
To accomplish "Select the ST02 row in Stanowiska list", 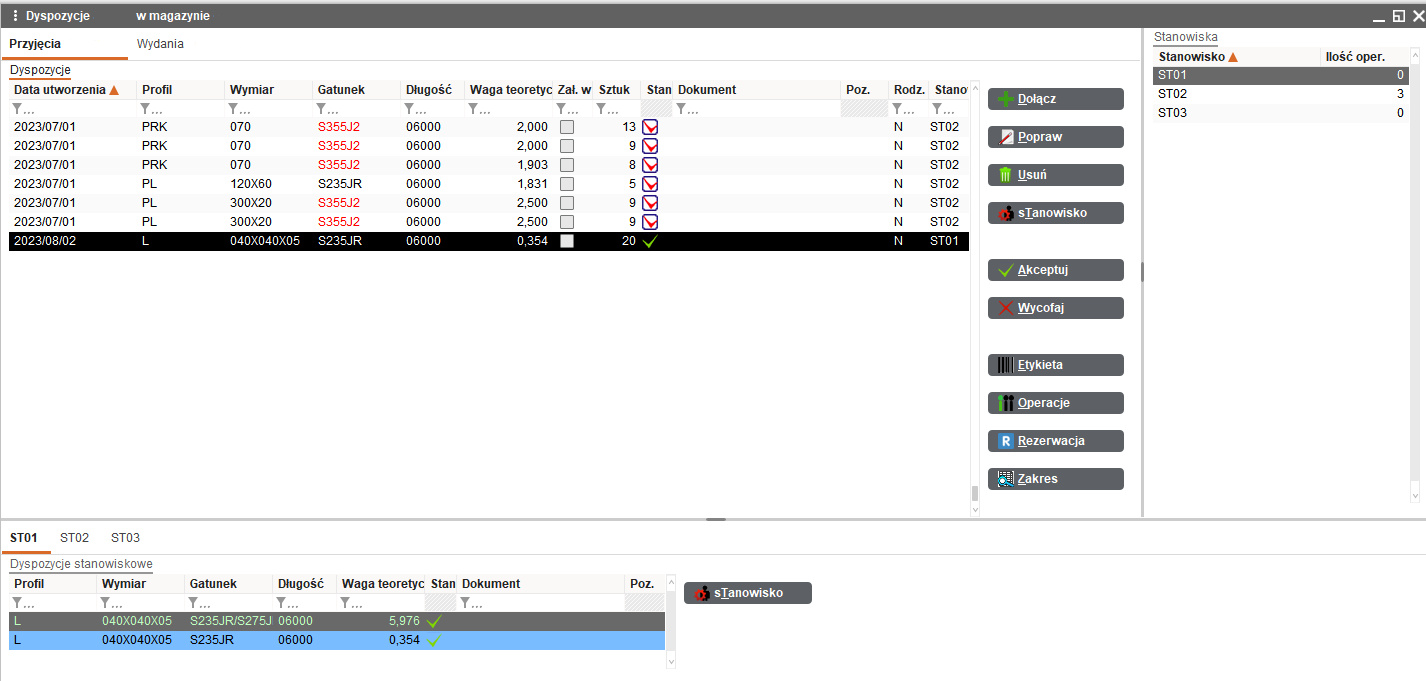I will click(x=1171, y=94).
